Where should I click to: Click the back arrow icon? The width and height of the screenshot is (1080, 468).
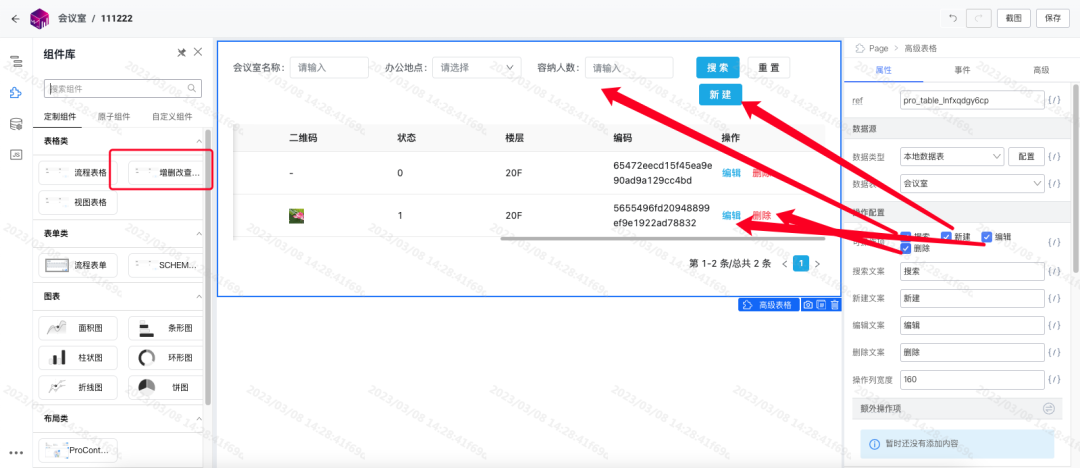[x=15, y=19]
